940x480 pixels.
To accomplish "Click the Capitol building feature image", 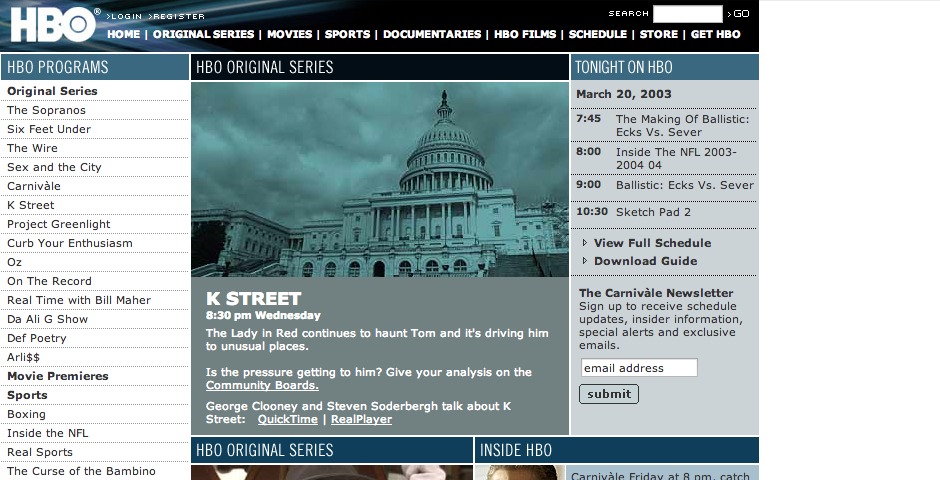I will pos(379,179).
